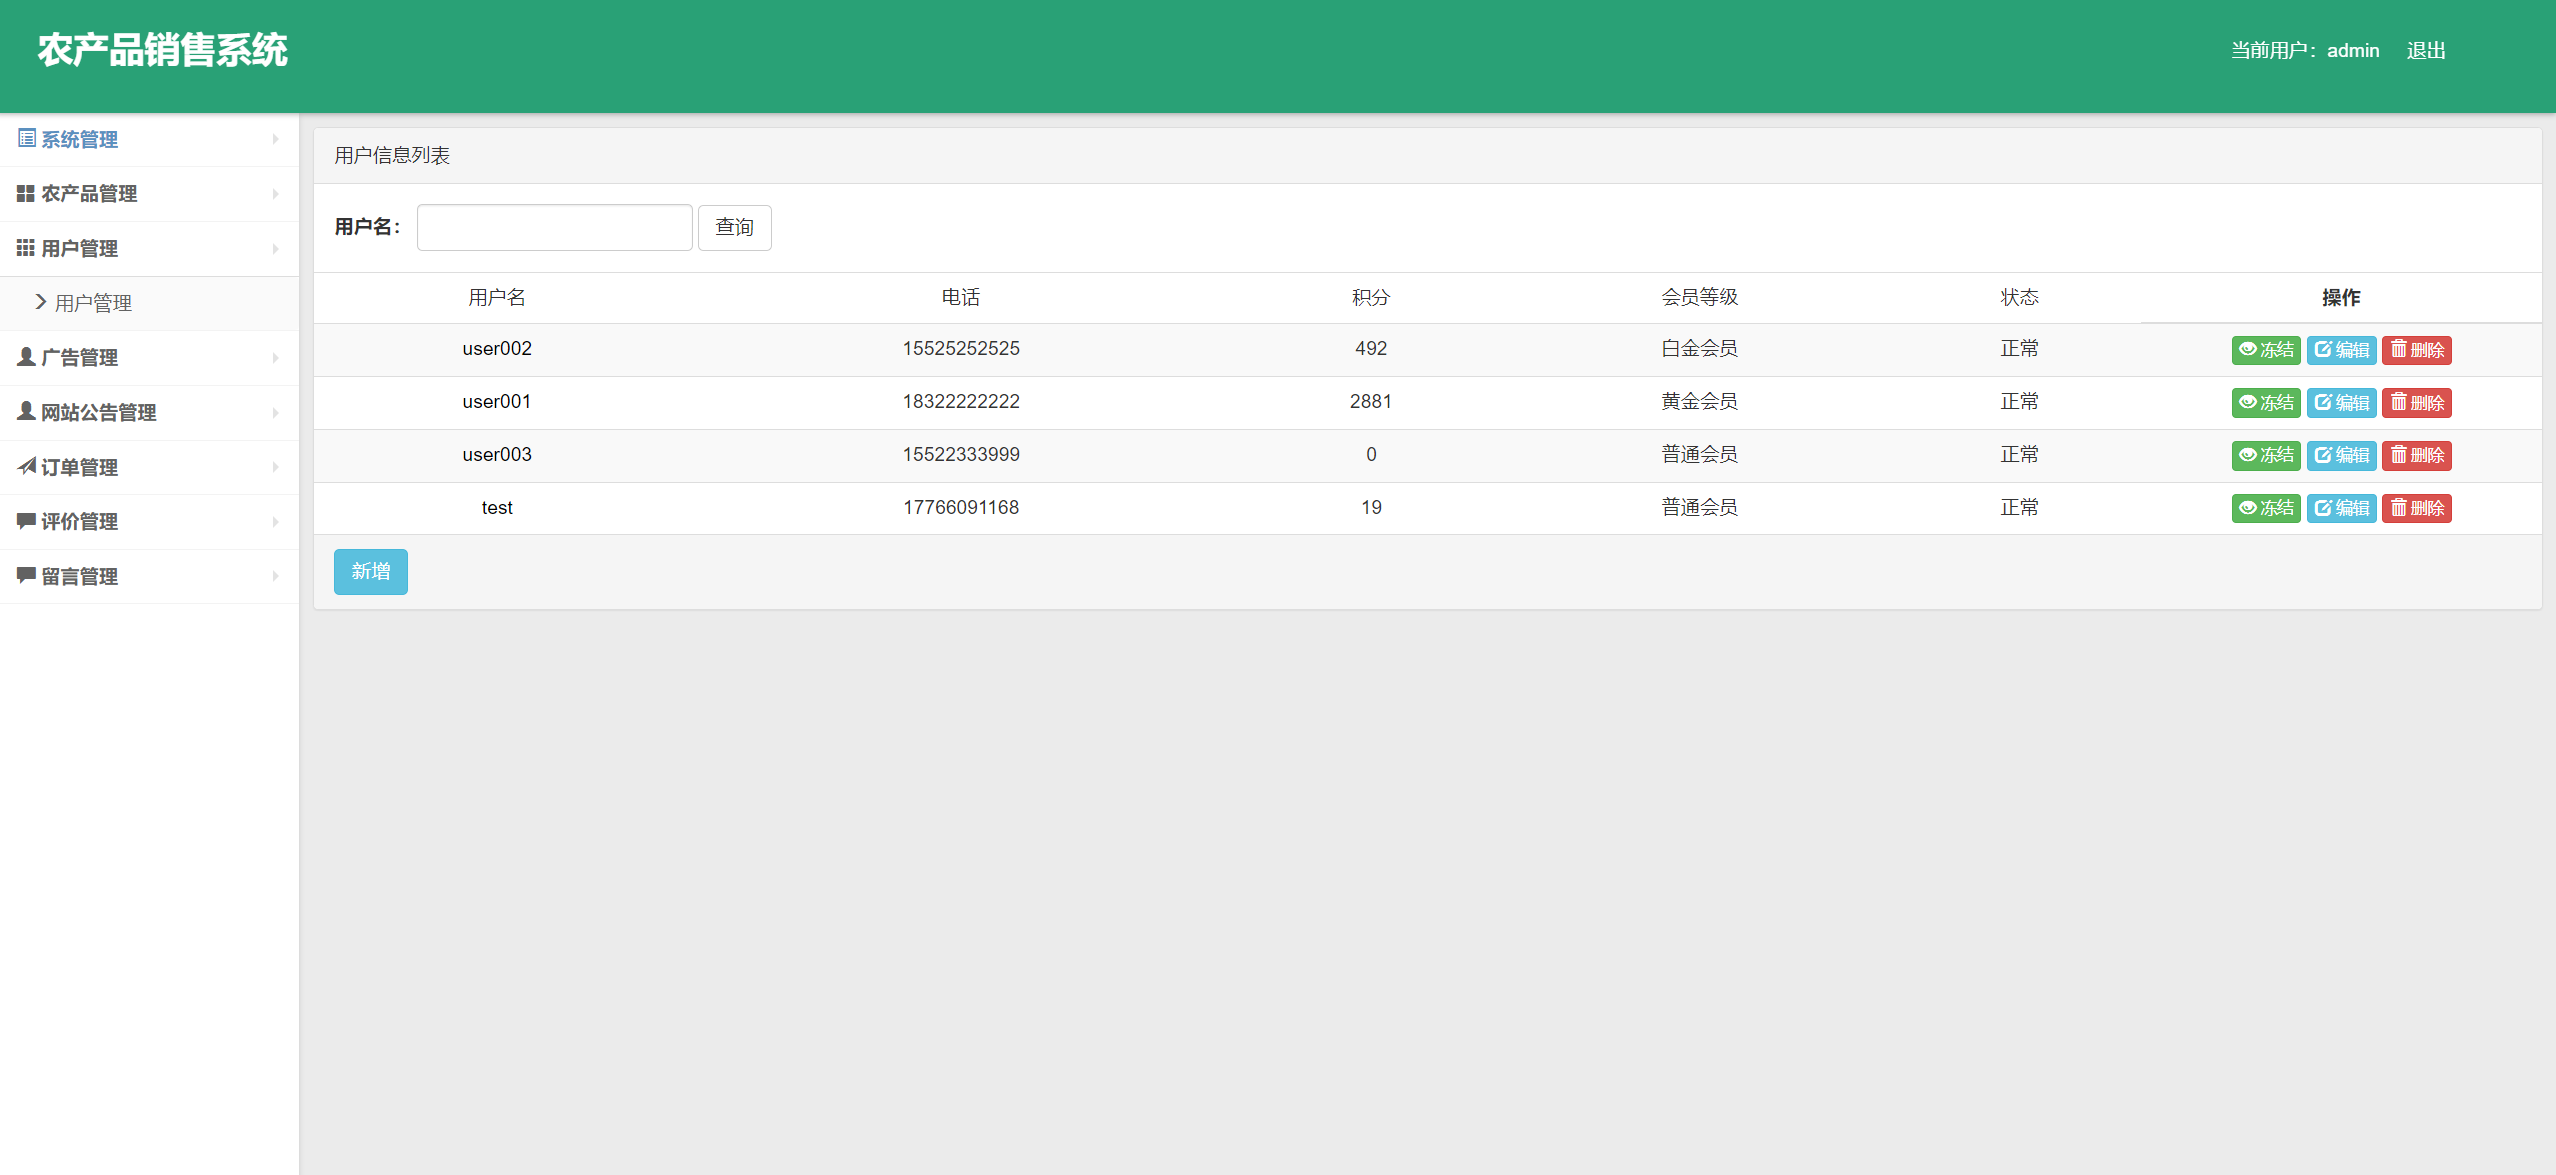Viewport: 2556px width, 1175px height.
Task: Click the grid icon beside 农产品管理
Action: click(26, 193)
